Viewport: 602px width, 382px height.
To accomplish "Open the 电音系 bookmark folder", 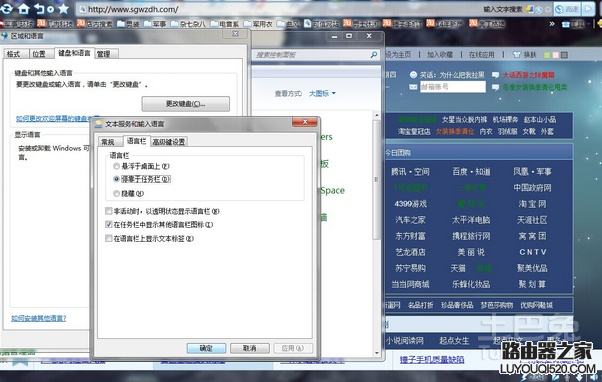I will click(225, 24).
